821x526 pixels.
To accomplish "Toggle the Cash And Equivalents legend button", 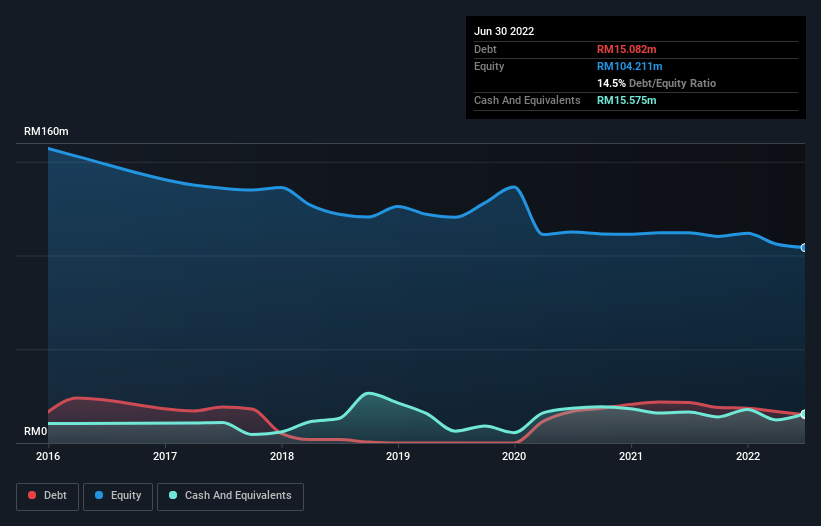I will (x=230, y=496).
